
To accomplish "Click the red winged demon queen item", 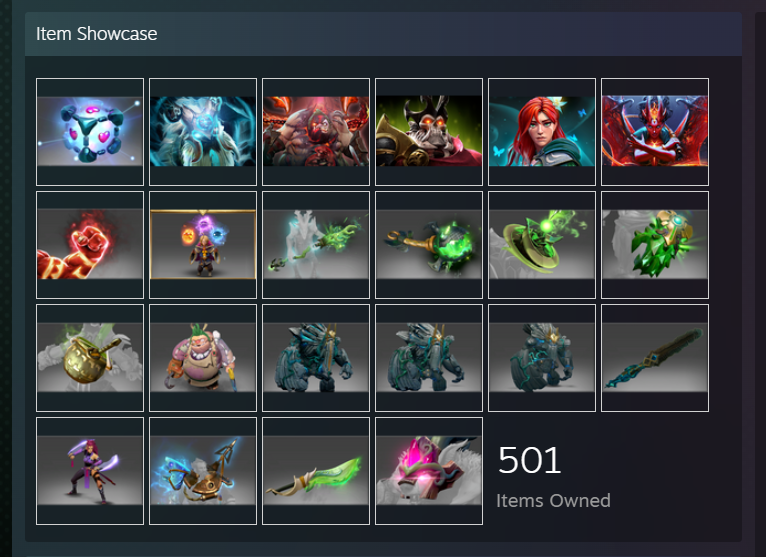I will (x=655, y=132).
